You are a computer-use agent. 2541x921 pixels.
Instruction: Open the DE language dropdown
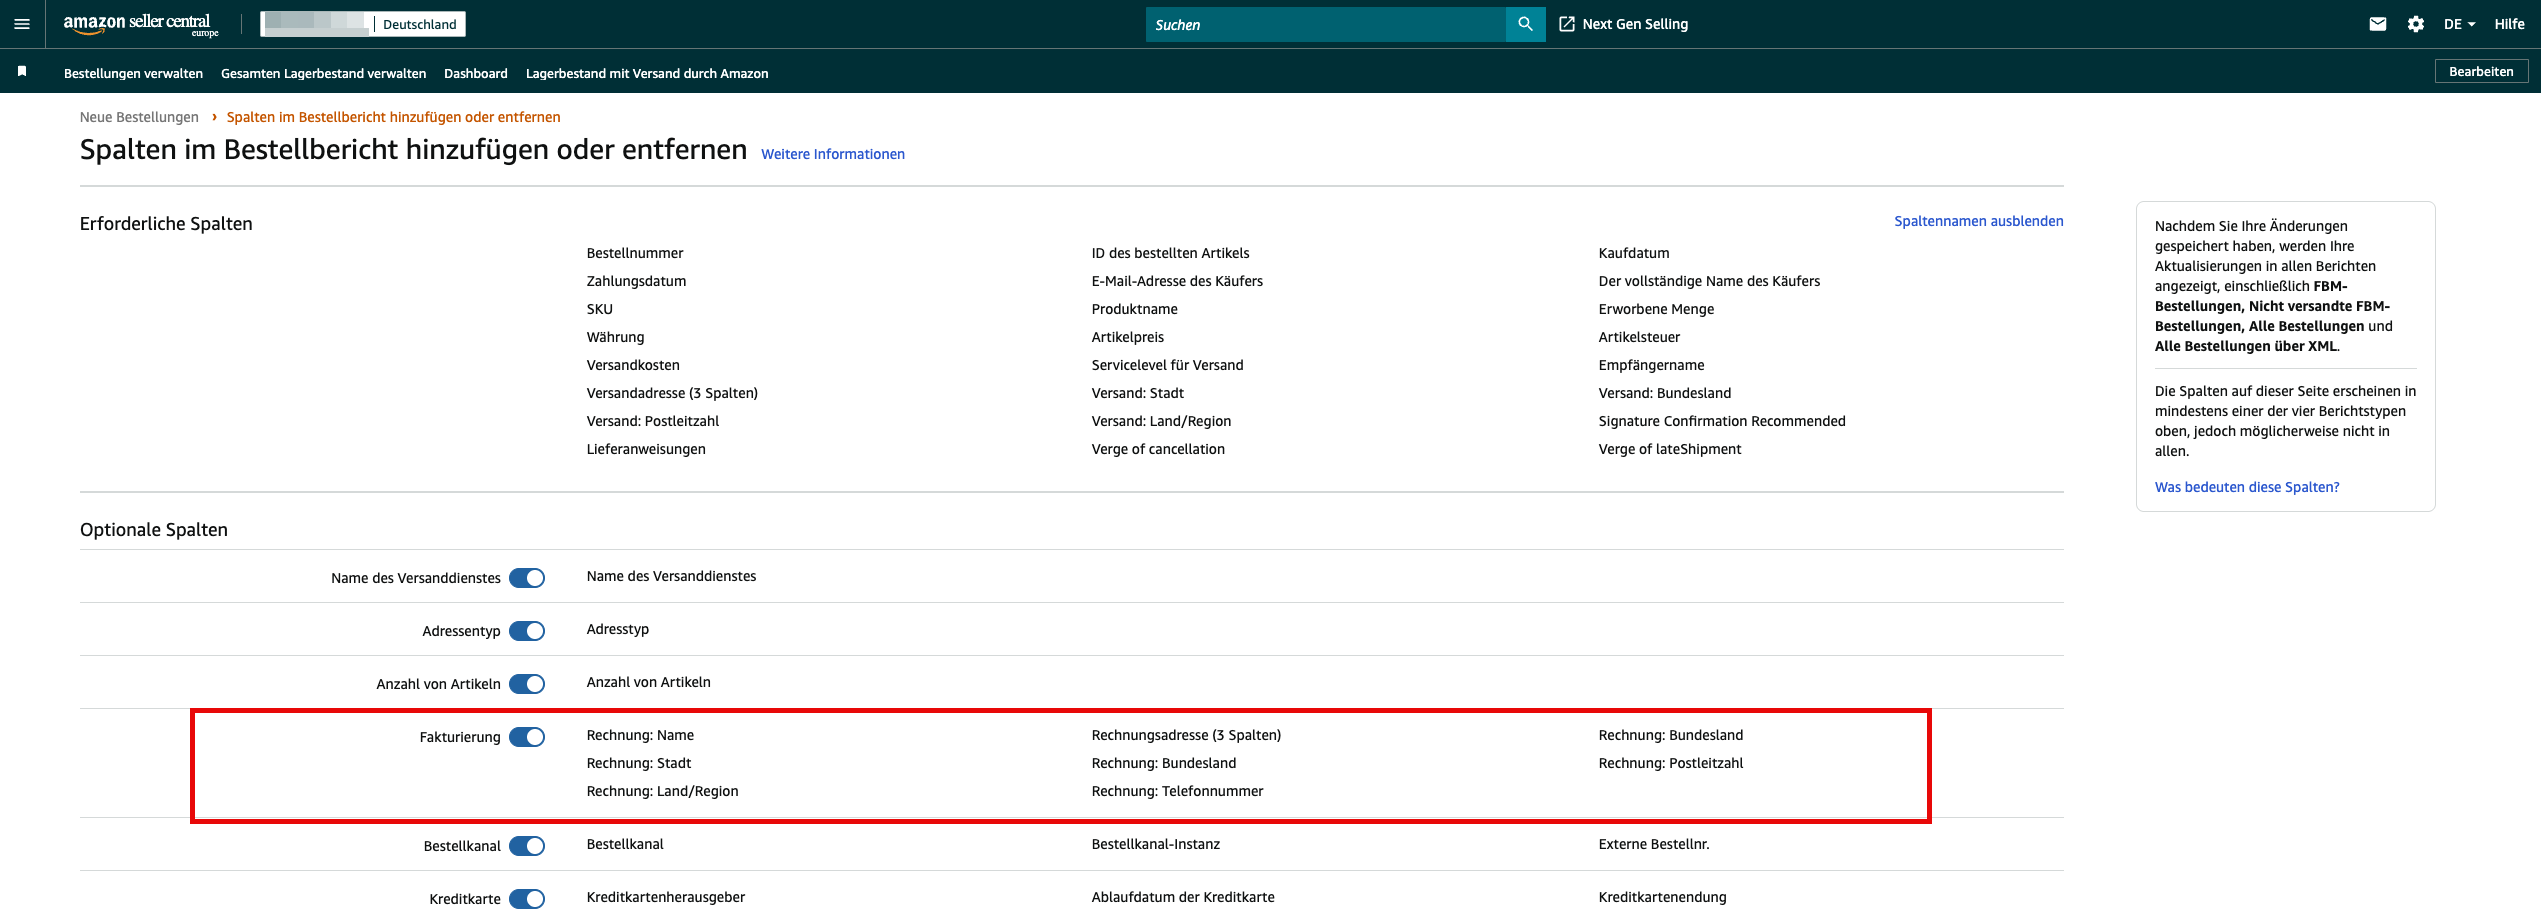2459,24
